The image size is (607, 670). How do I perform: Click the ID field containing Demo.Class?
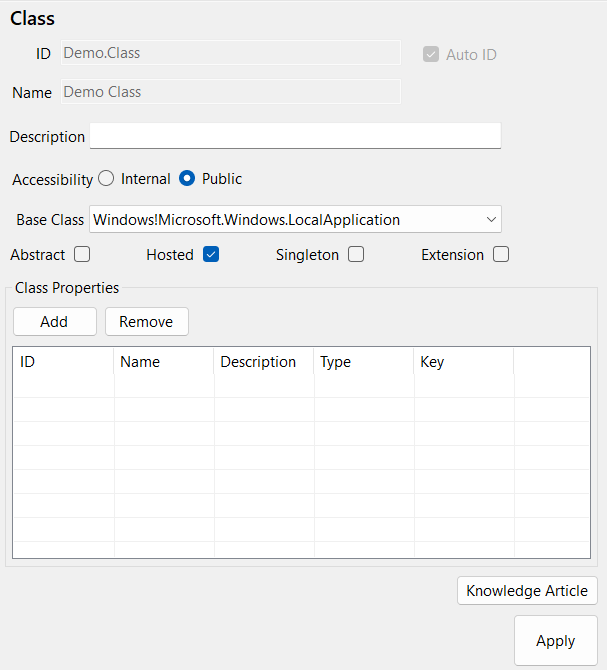coord(230,53)
